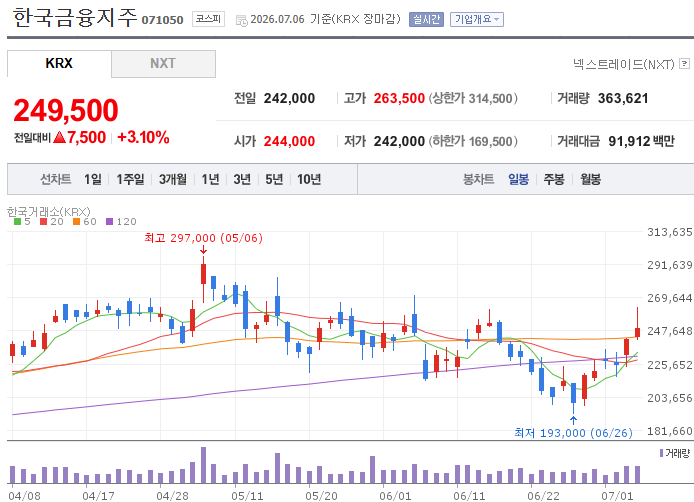Click the latest red candlestick on the chart

637,324
